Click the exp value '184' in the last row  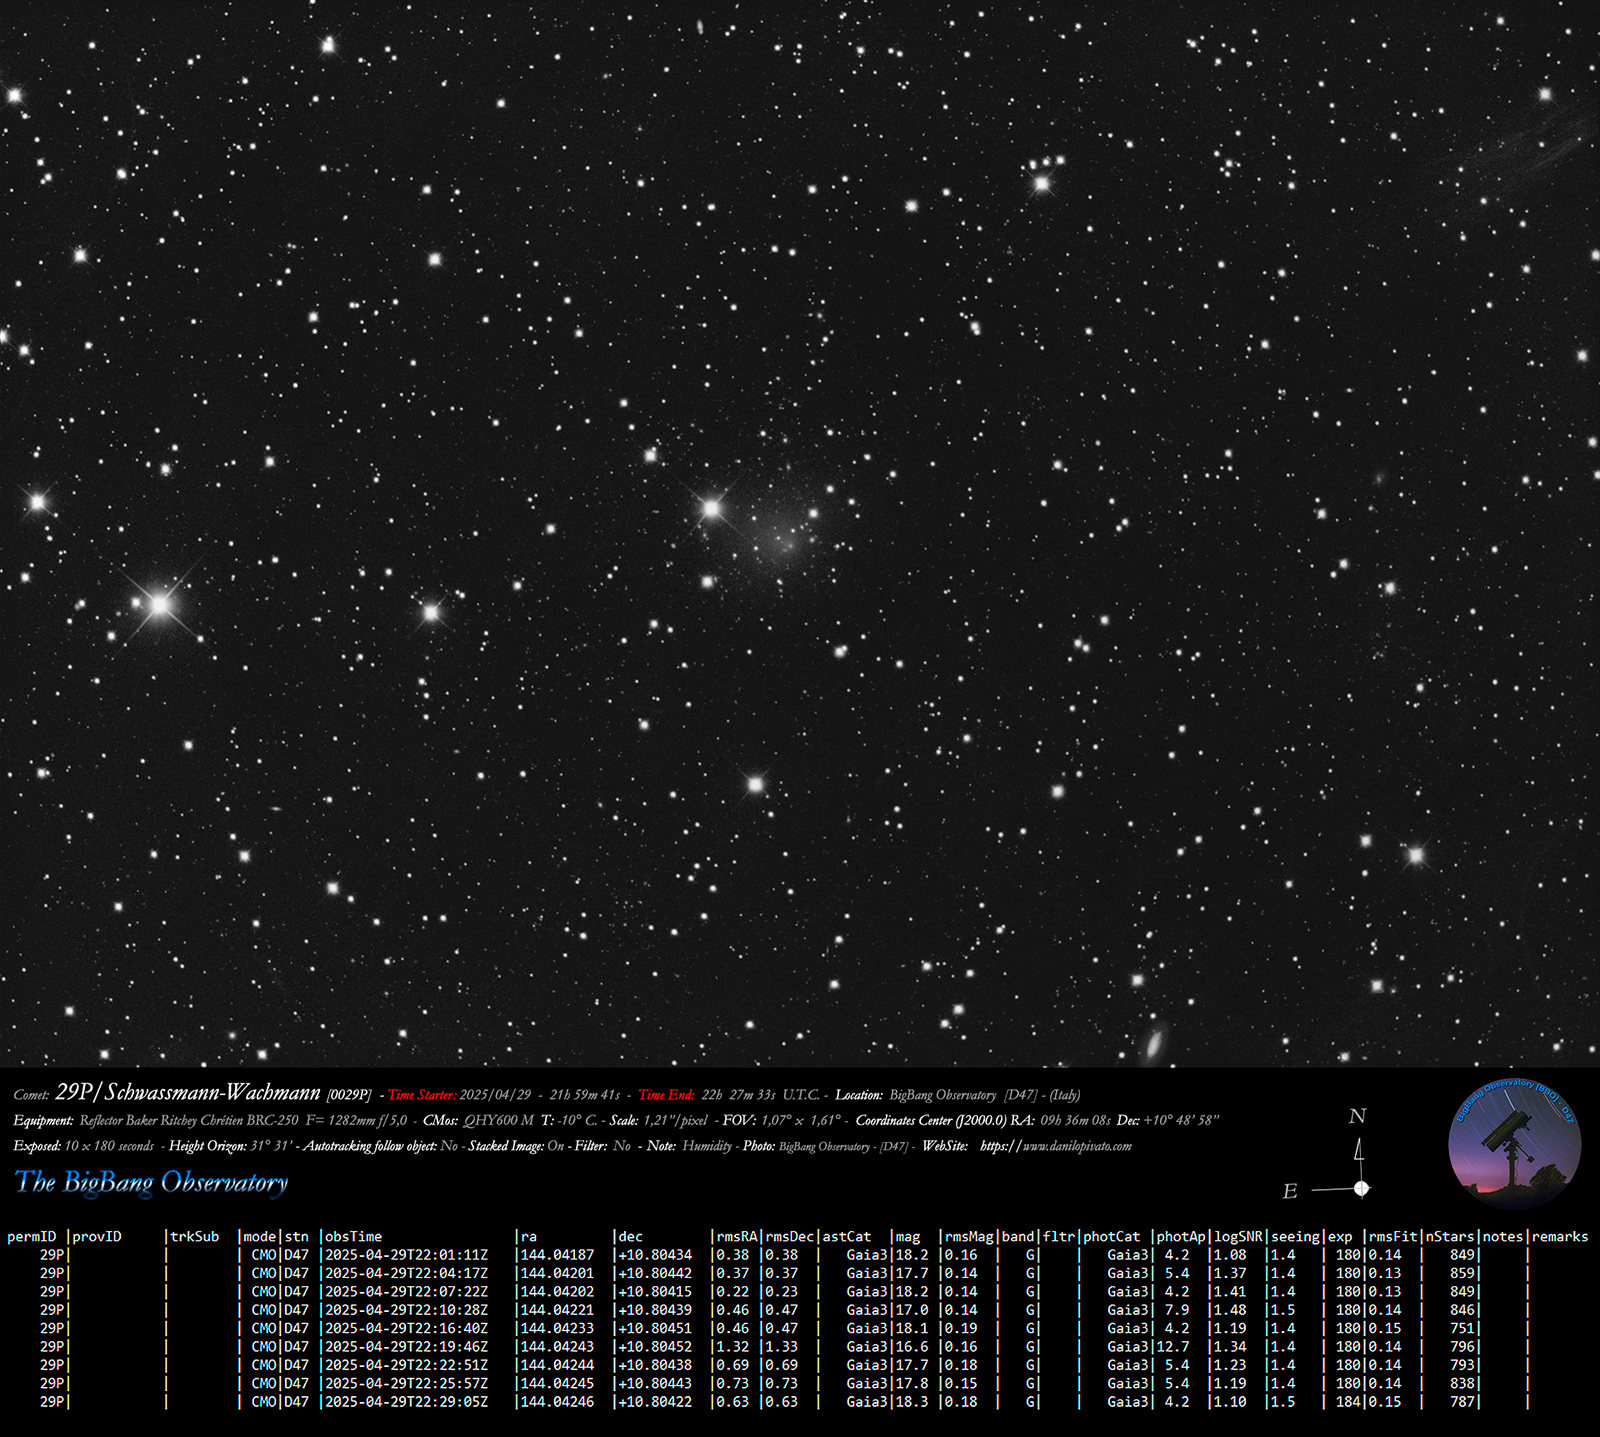click(1349, 1402)
